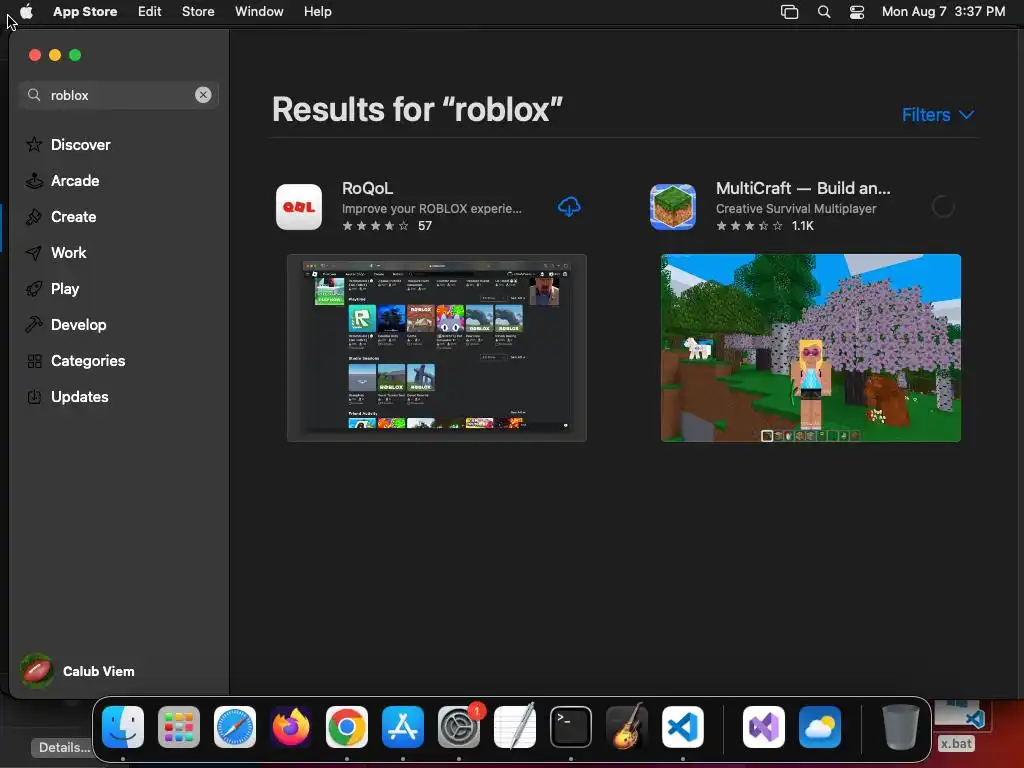Screen dimensions: 1024x768
Task: Open GarageBand from the Dock
Action: (x=627, y=727)
